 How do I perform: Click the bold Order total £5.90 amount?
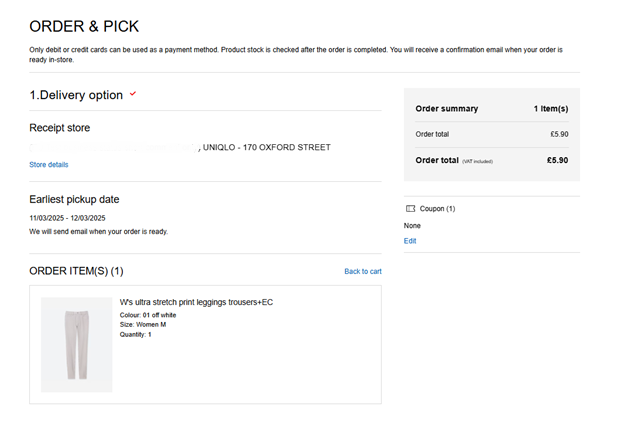click(557, 160)
